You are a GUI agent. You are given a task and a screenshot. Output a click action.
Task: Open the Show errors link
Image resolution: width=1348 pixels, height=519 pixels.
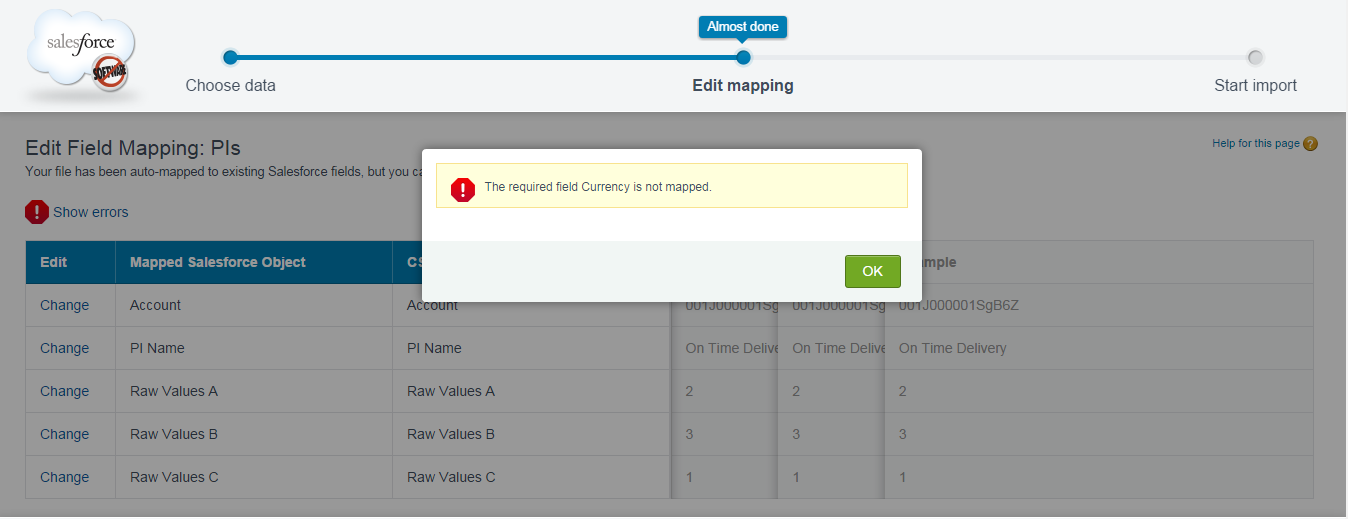pyautogui.click(x=90, y=212)
